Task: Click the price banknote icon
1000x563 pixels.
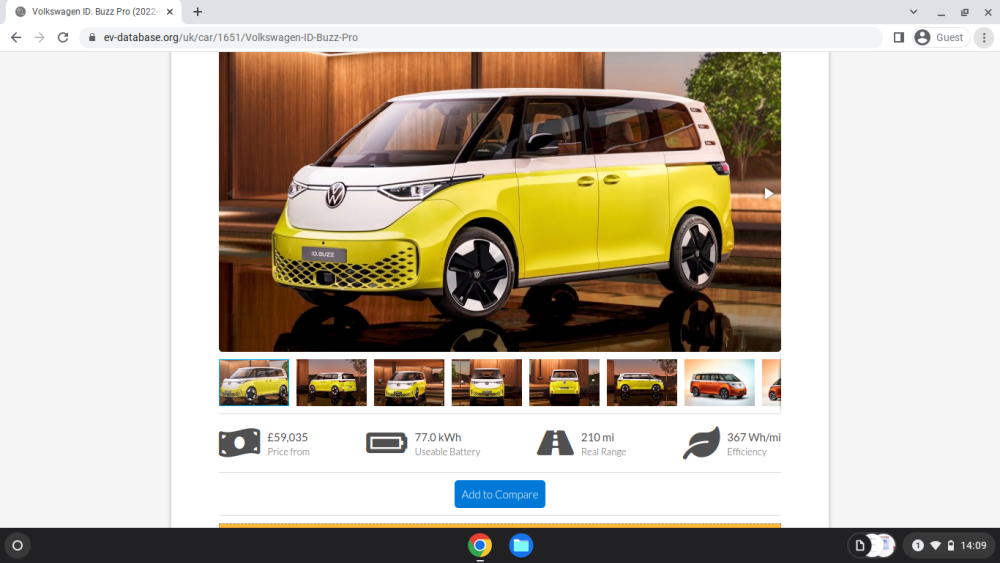Action: [x=239, y=442]
